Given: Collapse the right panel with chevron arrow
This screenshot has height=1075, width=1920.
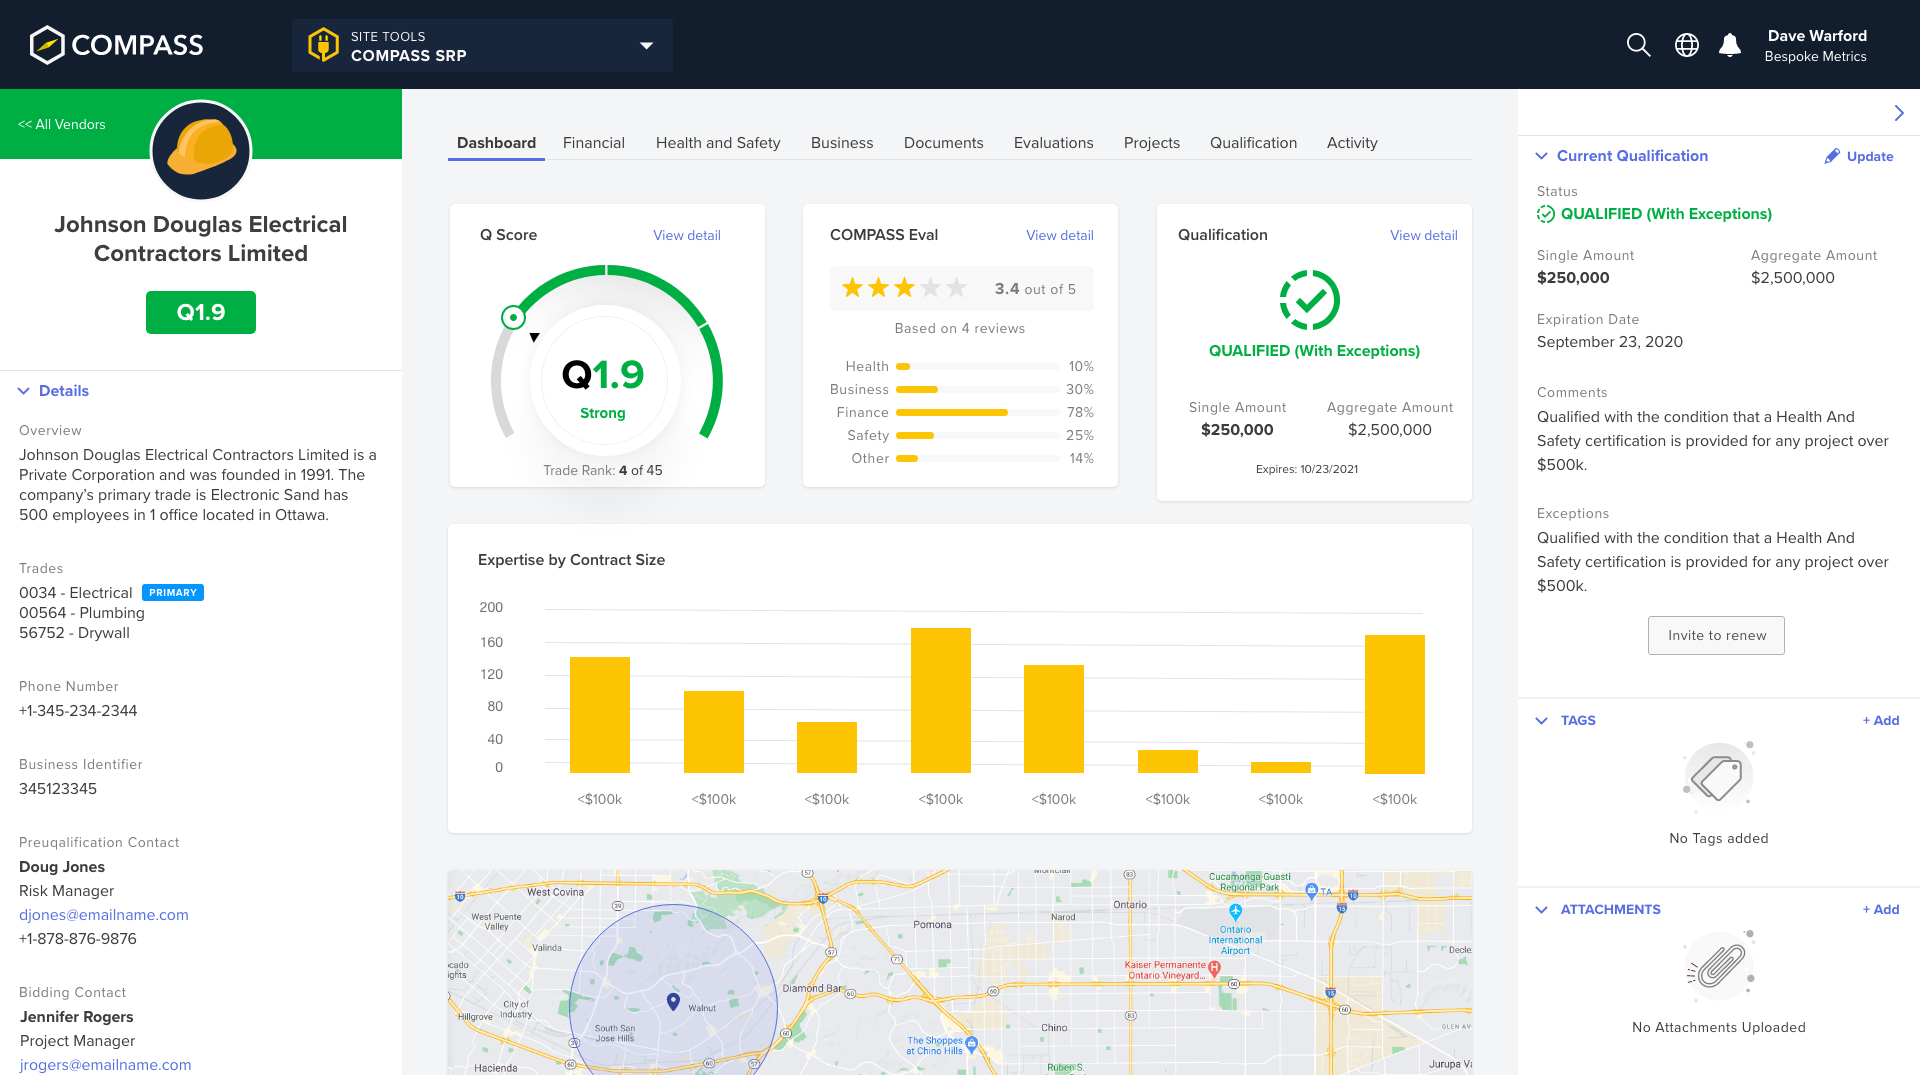Looking at the screenshot, I should click(x=1899, y=113).
